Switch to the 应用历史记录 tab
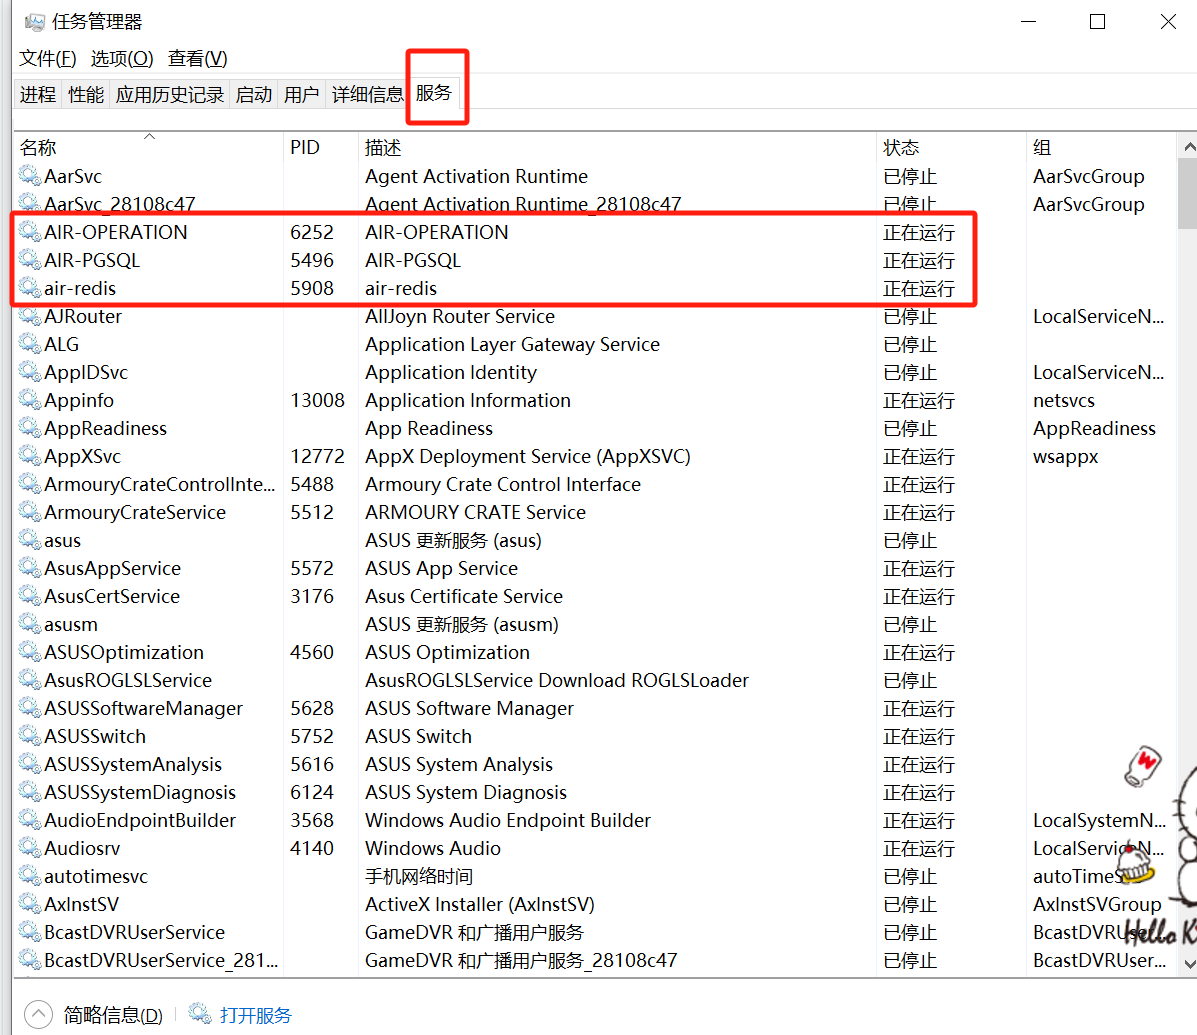 [x=170, y=95]
